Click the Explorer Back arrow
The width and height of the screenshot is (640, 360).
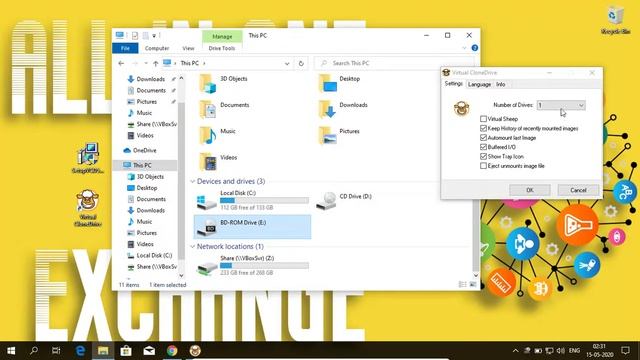tap(121, 63)
